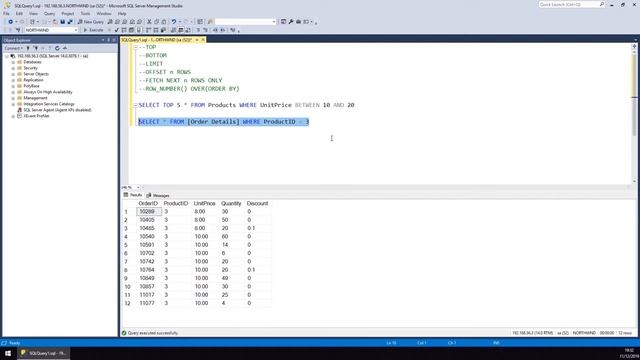Expand the Databases node

pos(13,62)
